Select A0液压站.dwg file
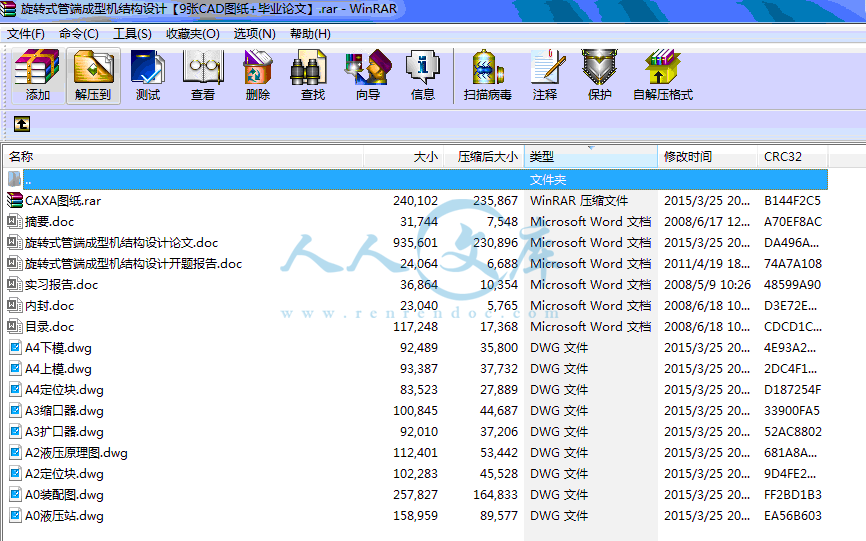Viewport: 866px width, 541px height. tap(64, 515)
